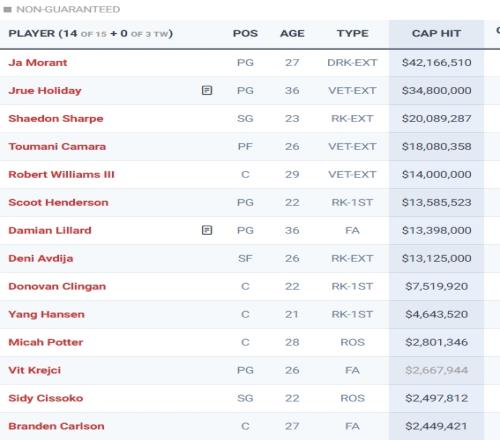
Task: Click the gray Non-Guaranteed legend square
Action: click(7, 9)
